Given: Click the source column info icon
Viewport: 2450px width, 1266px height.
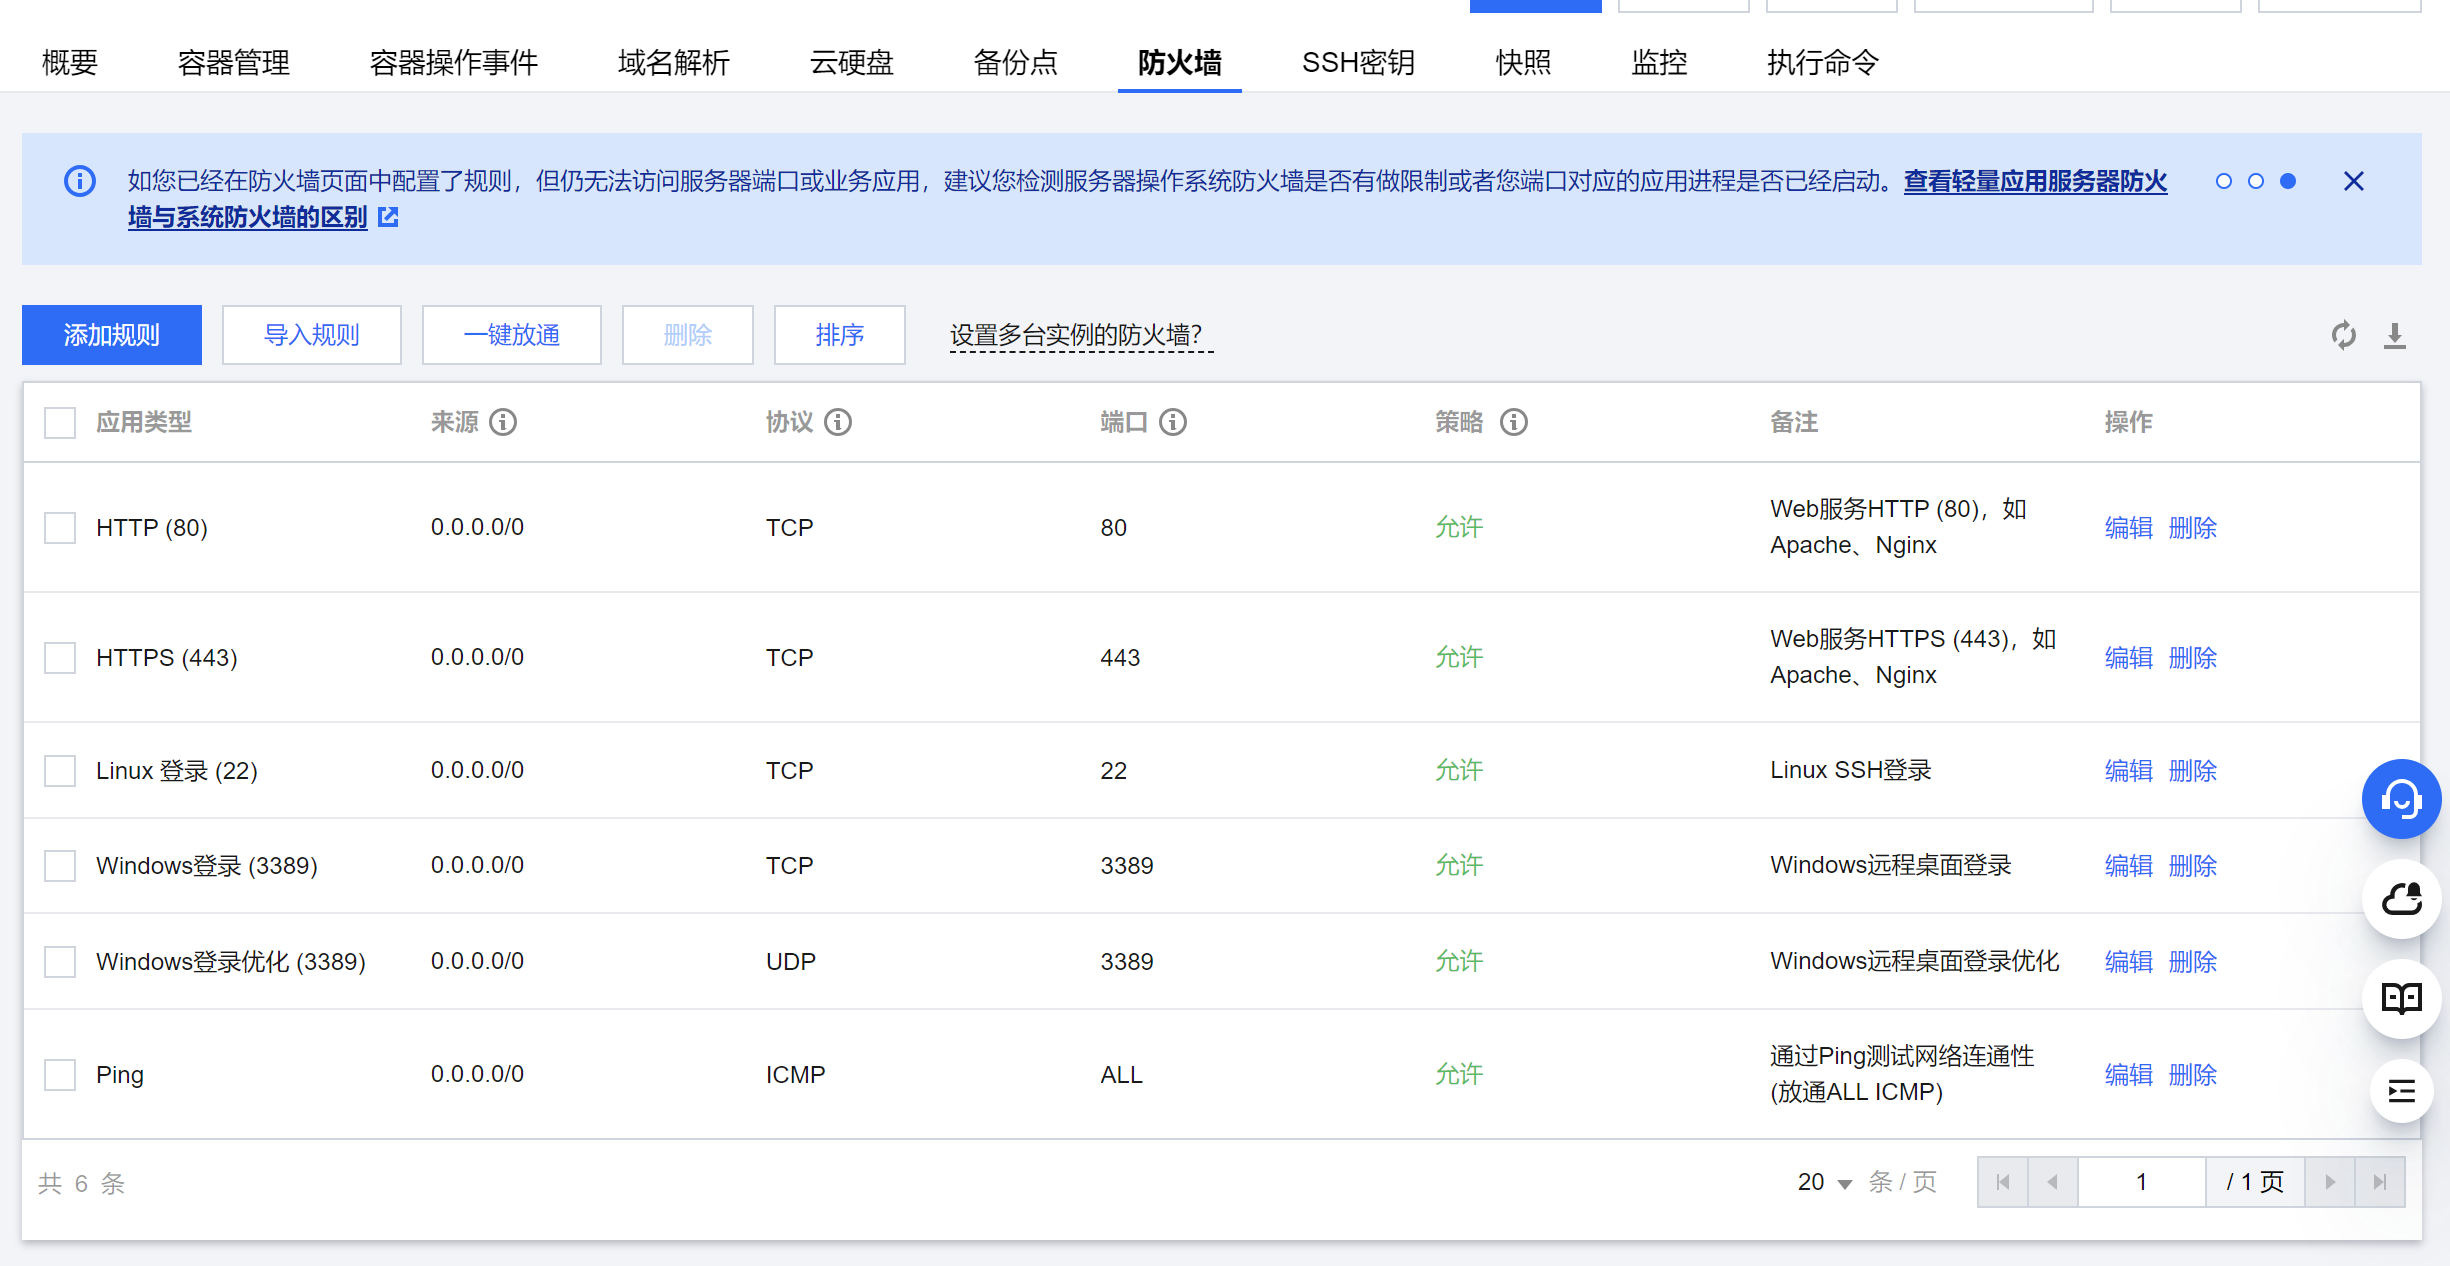Looking at the screenshot, I should [503, 422].
